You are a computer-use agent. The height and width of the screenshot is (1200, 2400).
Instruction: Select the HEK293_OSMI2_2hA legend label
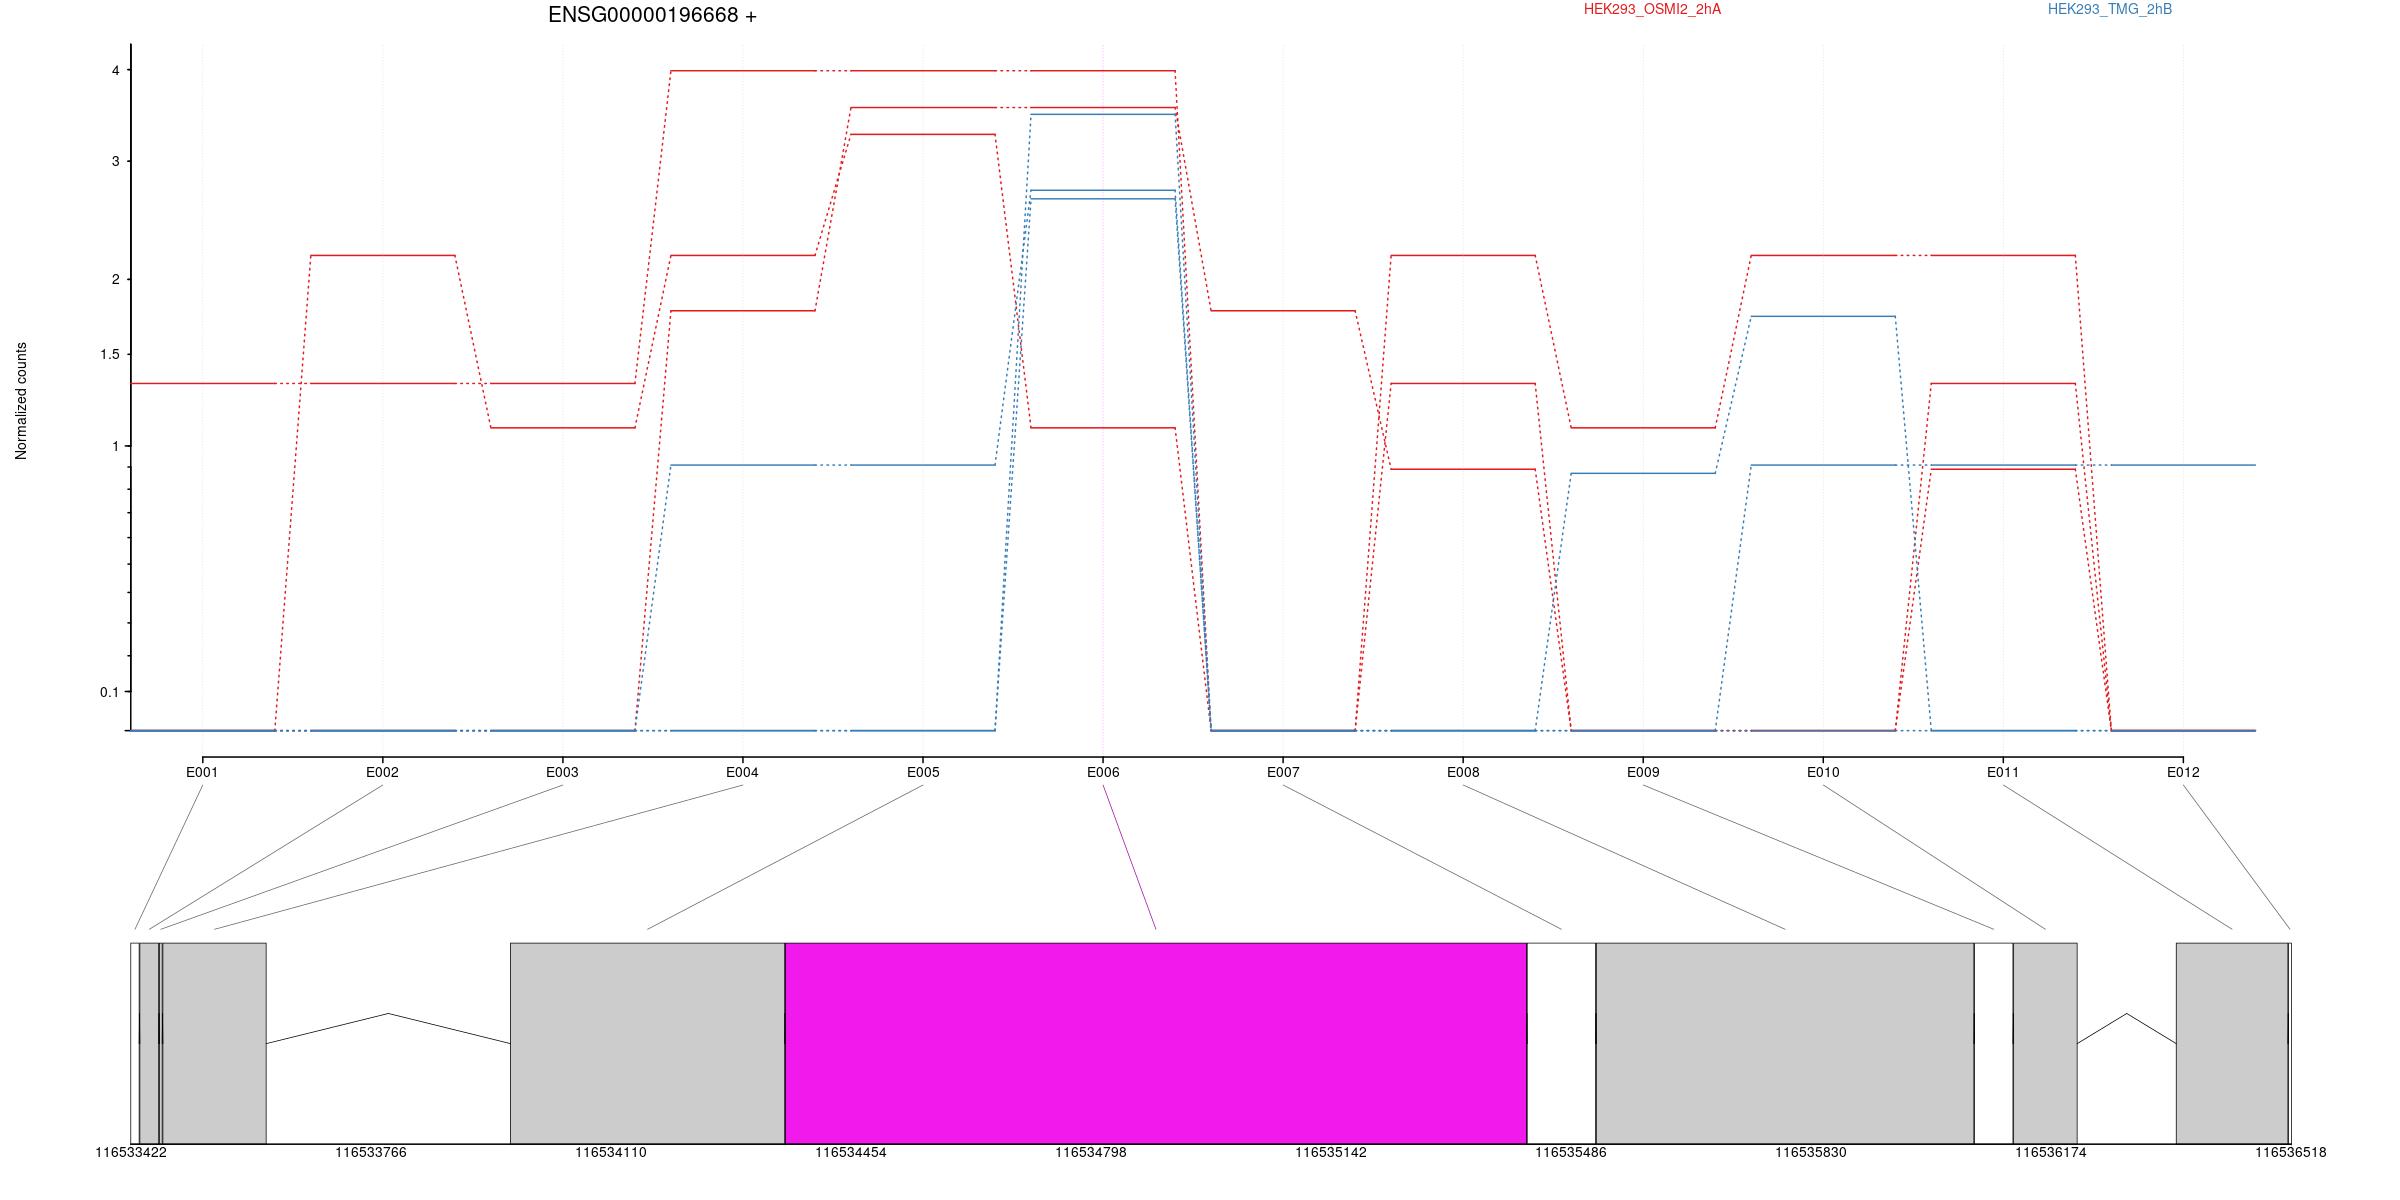[x=1652, y=9]
